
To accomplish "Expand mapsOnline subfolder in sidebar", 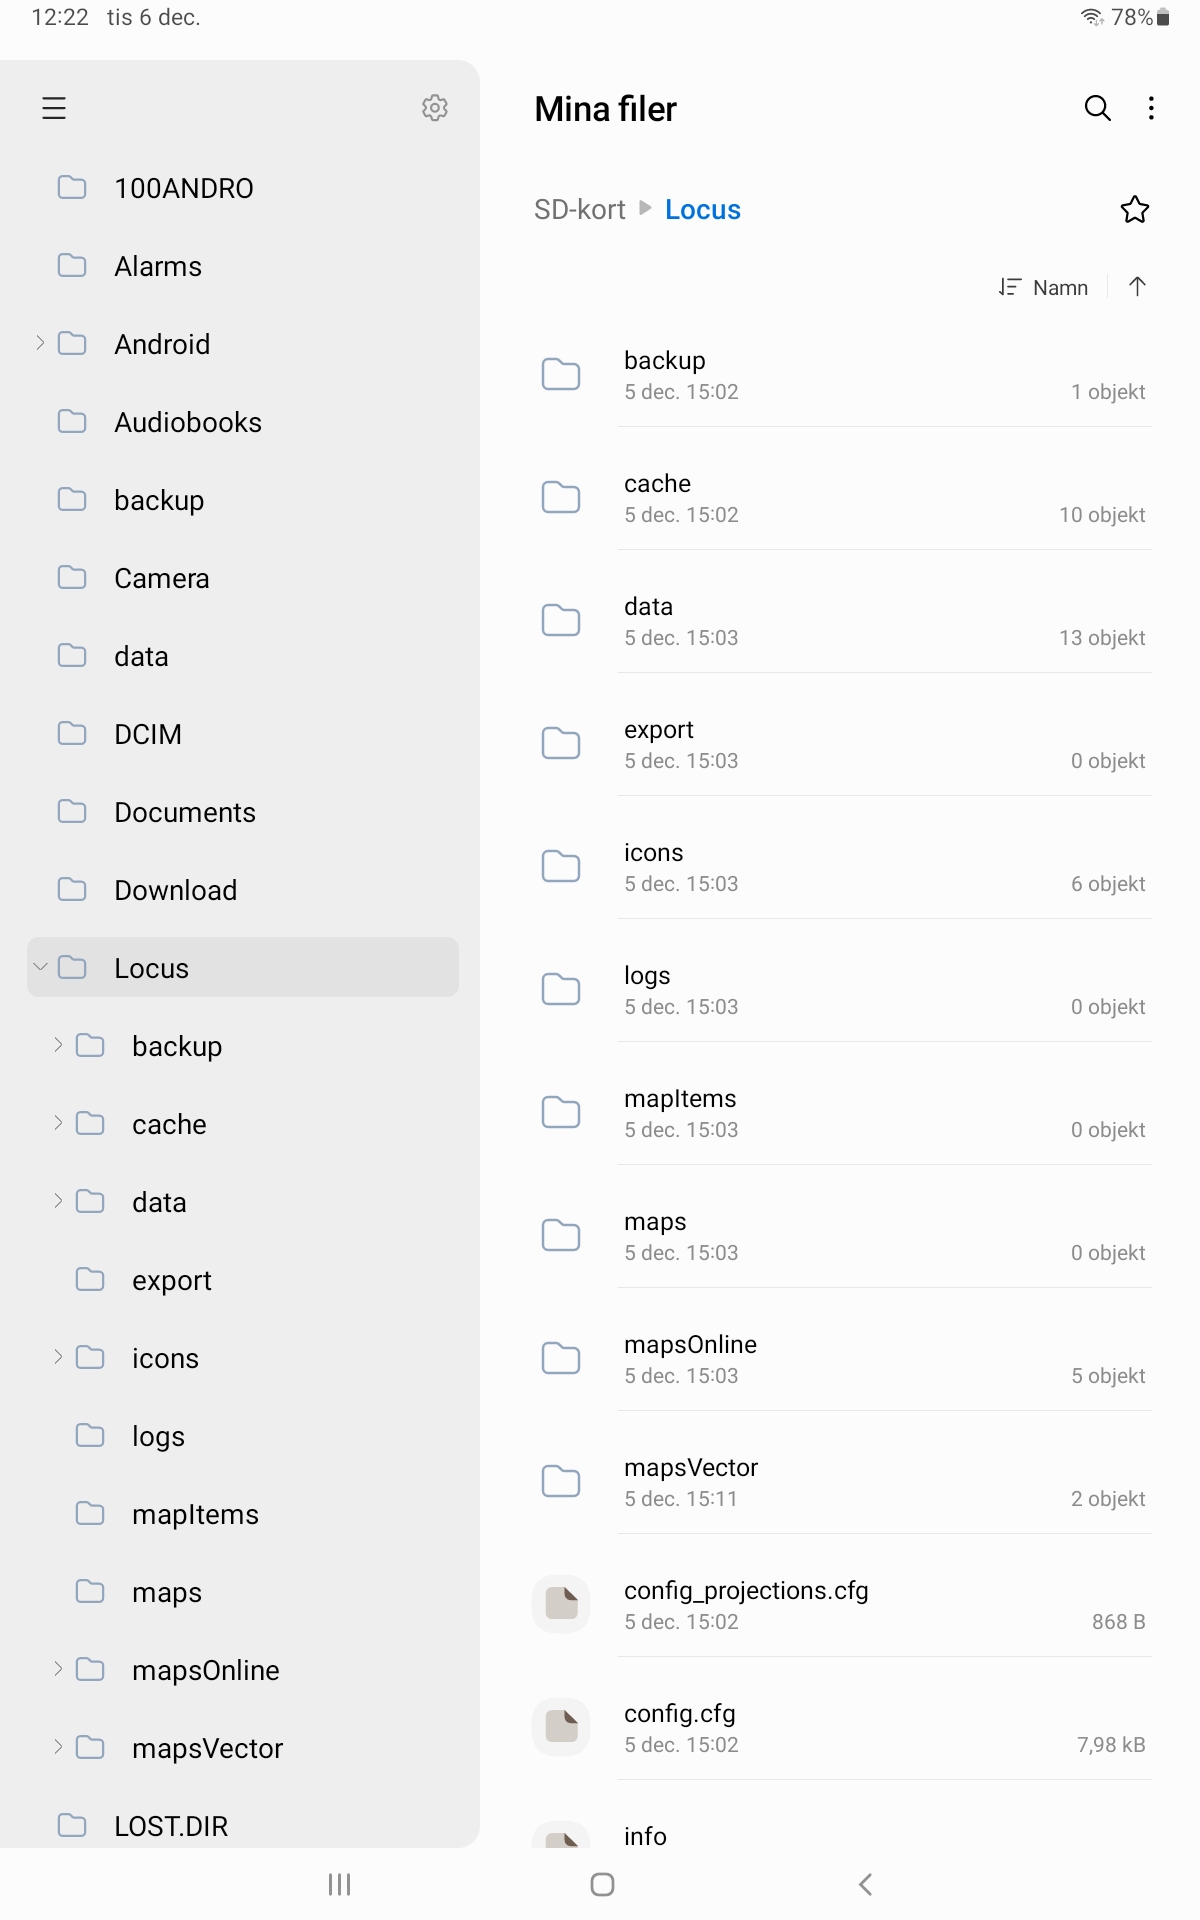I will click(x=58, y=1668).
